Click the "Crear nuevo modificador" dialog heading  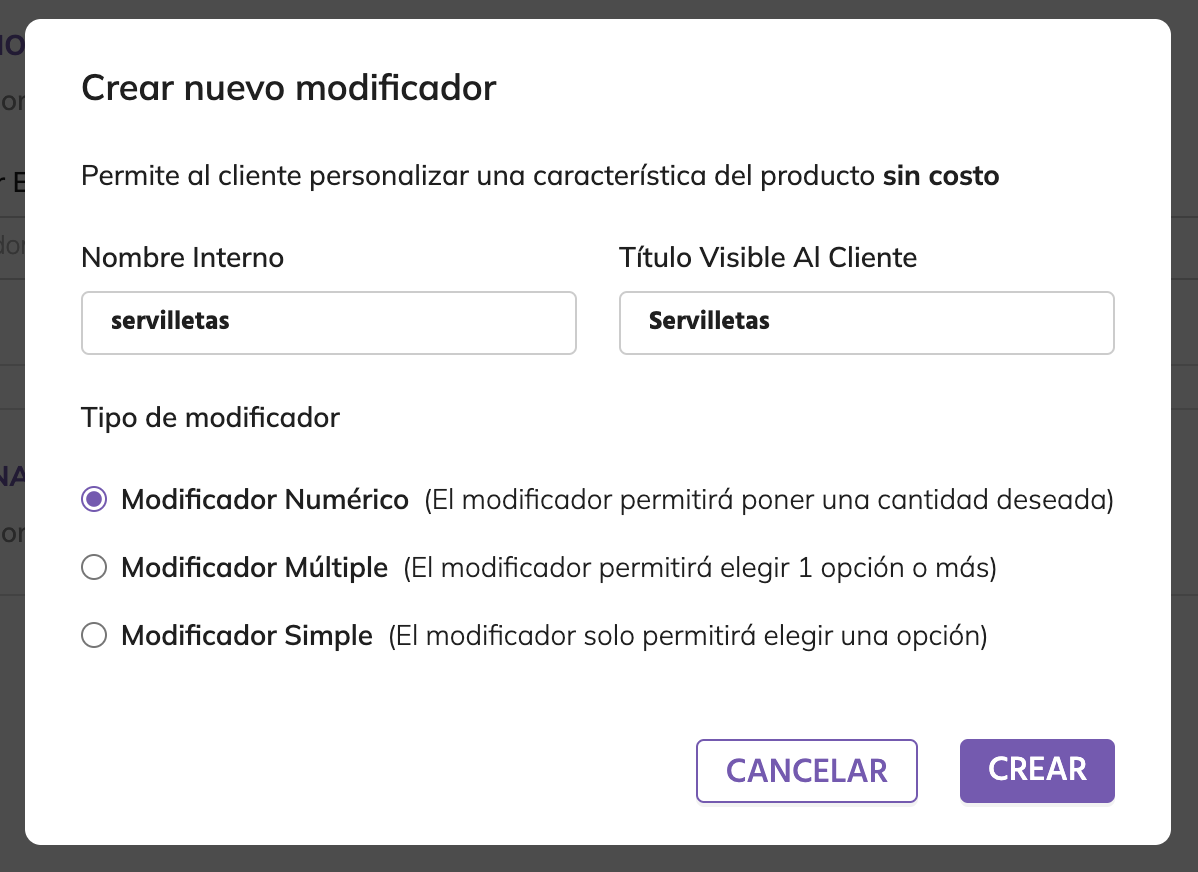click(x=288, y=88)
